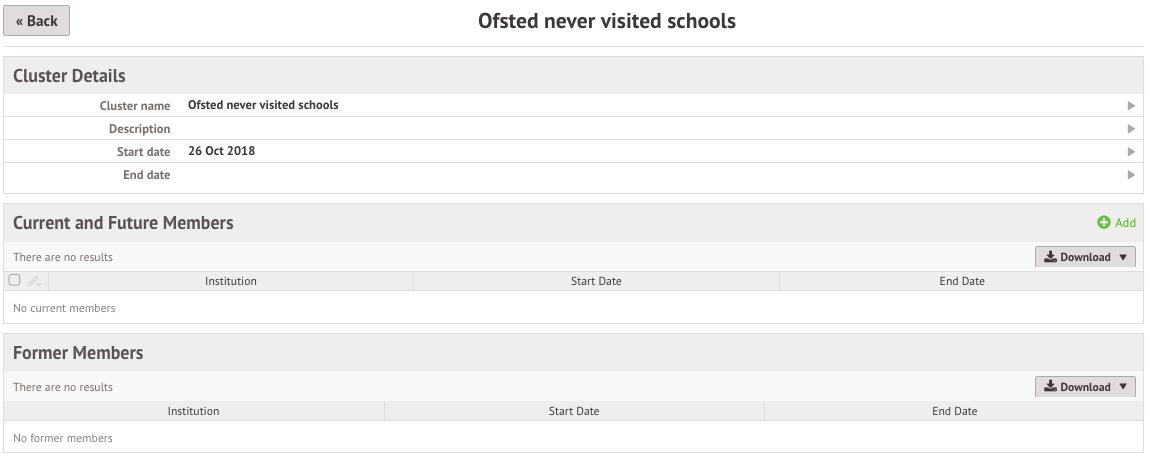
Task: Click the start date value 26 Oct 2018
Action: (x=221, y=151)
